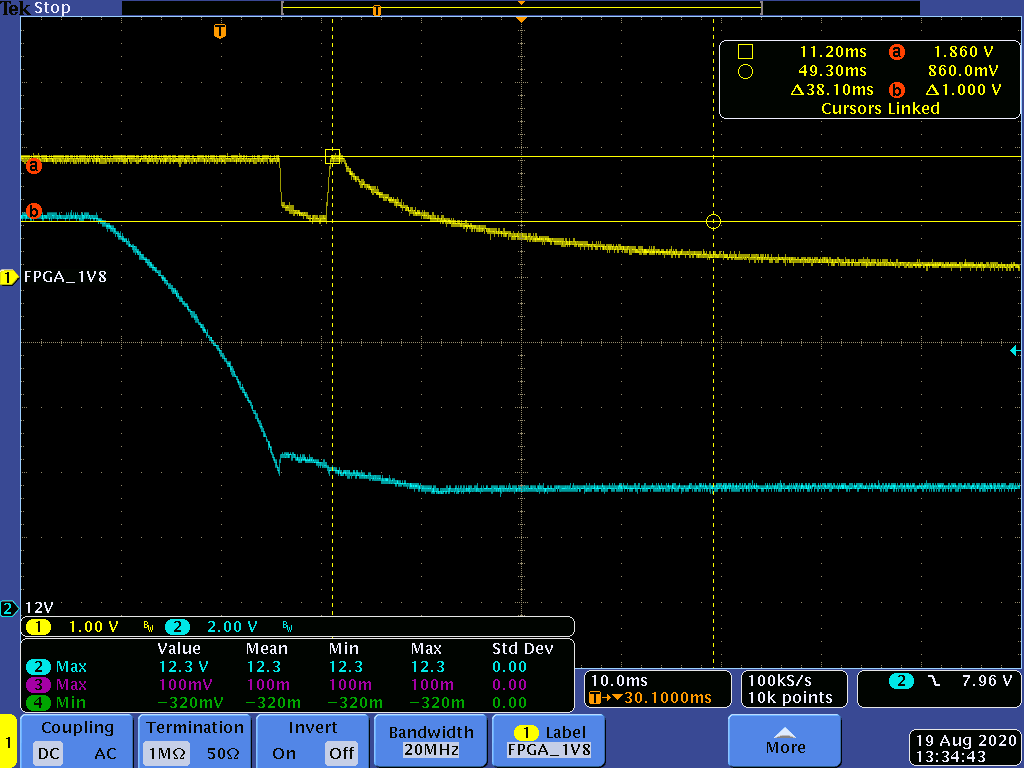
Task: Open the More menu button
Action: click(785, 741)
